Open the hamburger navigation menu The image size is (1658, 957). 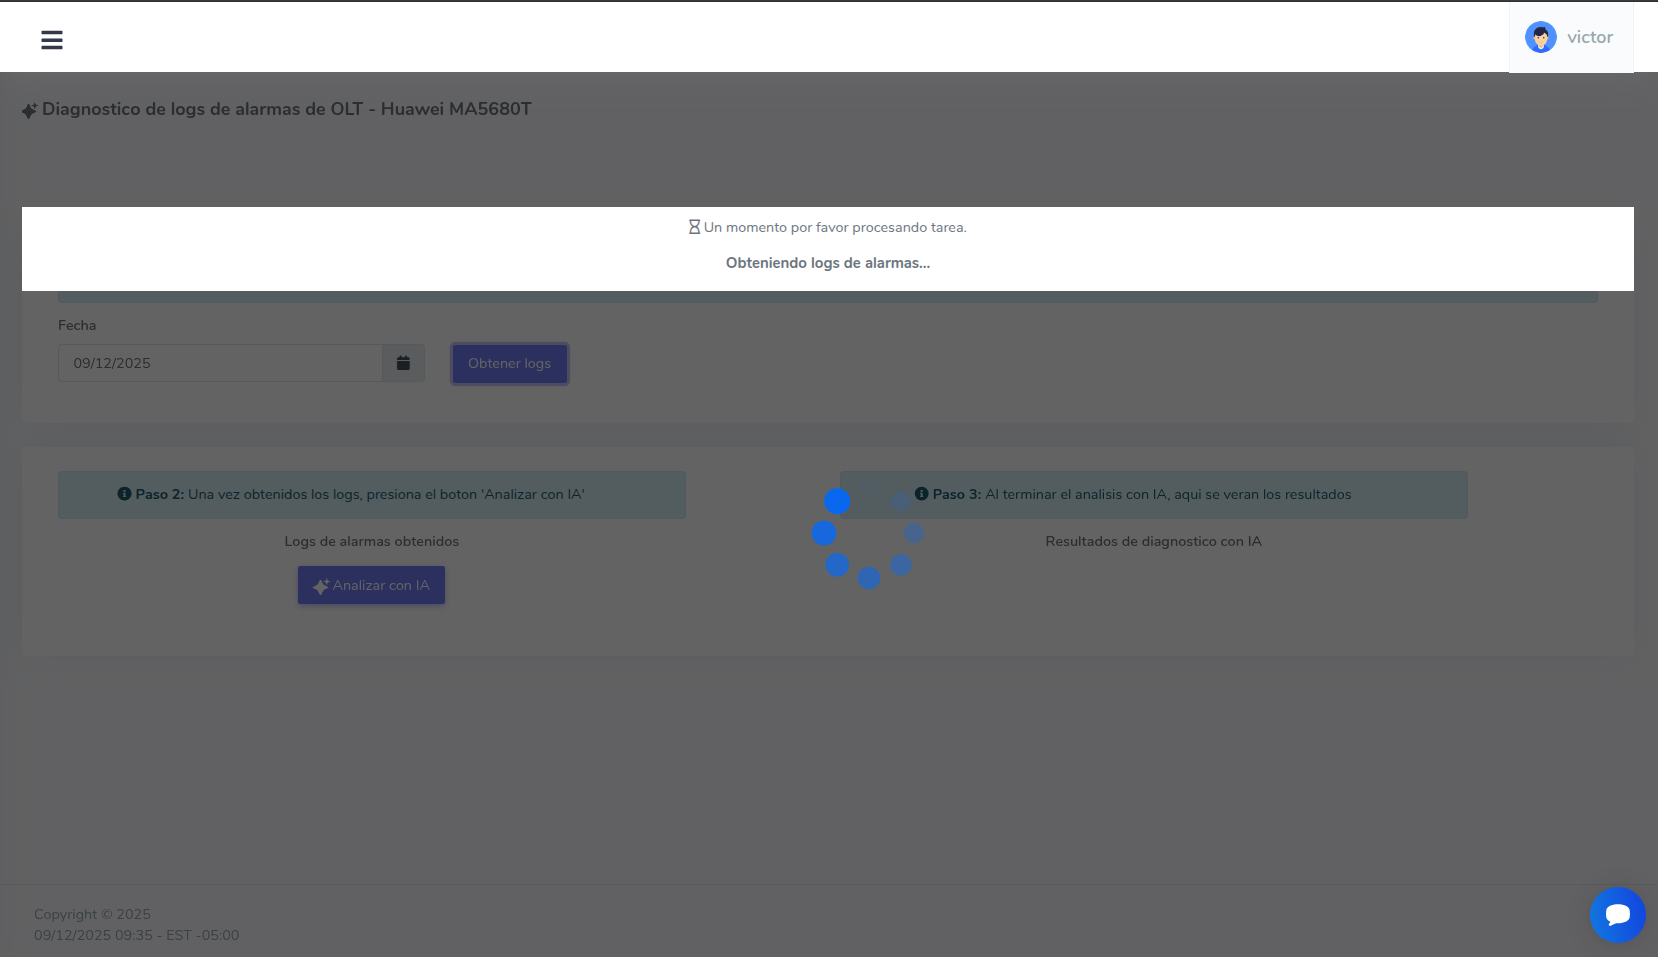52,40
